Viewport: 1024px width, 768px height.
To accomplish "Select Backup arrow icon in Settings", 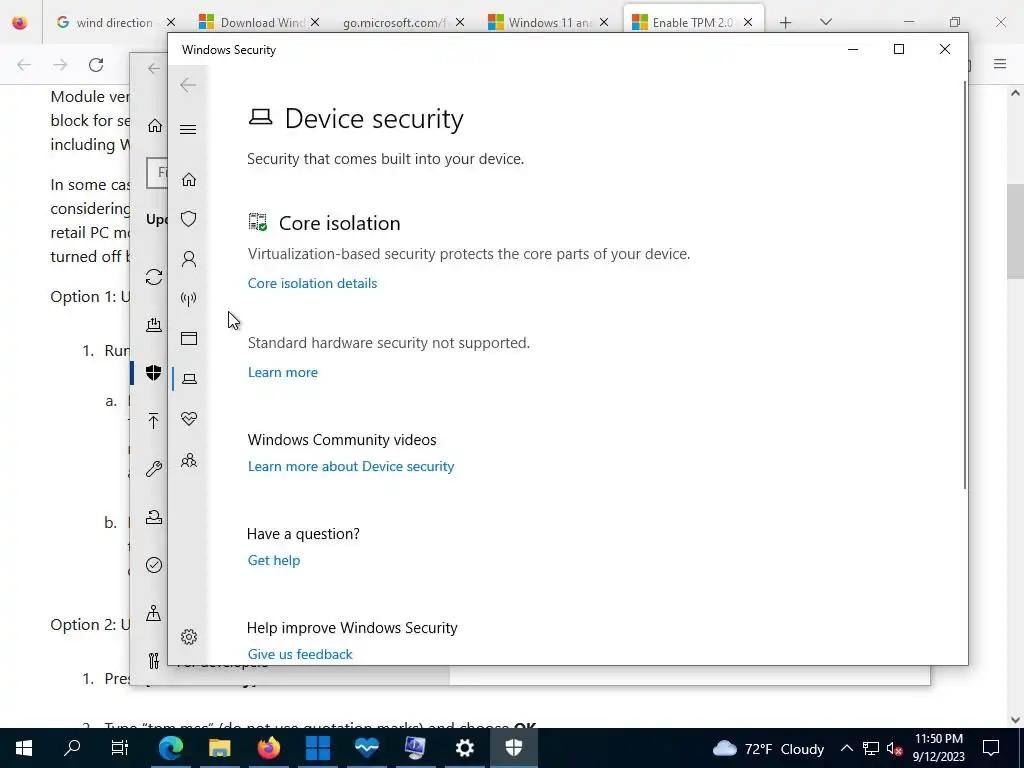I will (153, 421).
